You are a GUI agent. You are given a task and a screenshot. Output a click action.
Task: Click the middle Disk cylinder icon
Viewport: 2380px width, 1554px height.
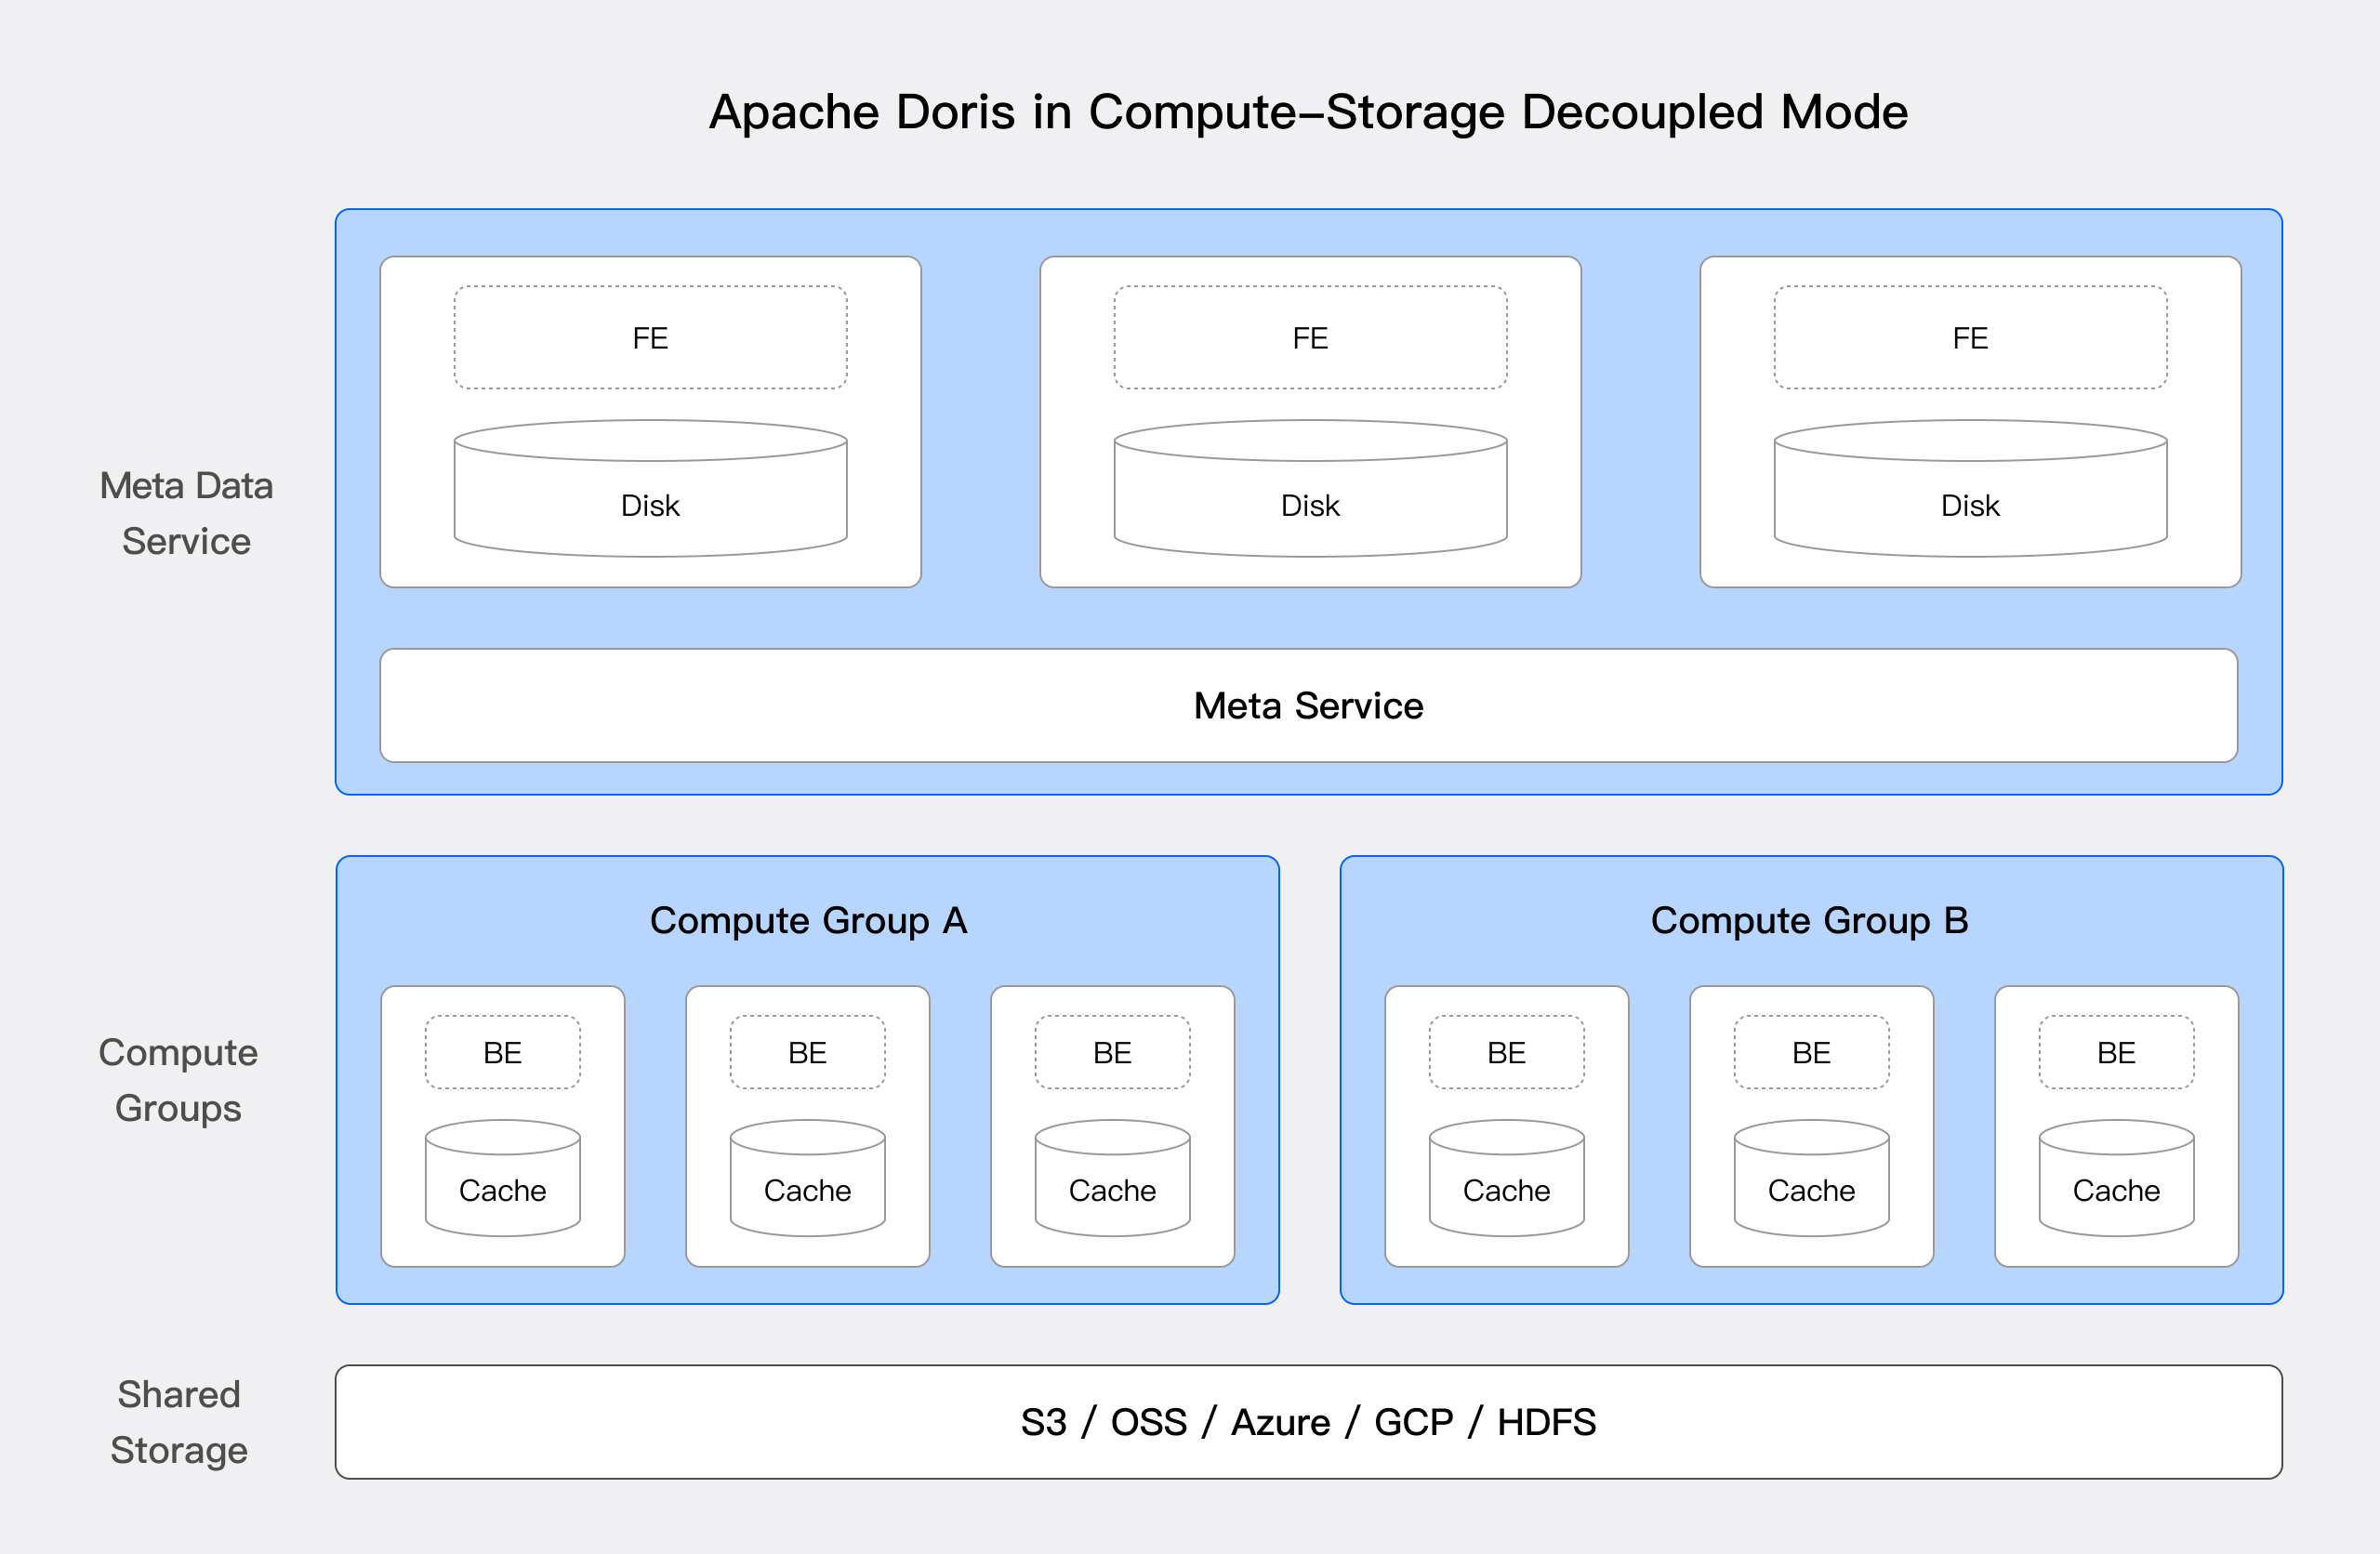1309,487
